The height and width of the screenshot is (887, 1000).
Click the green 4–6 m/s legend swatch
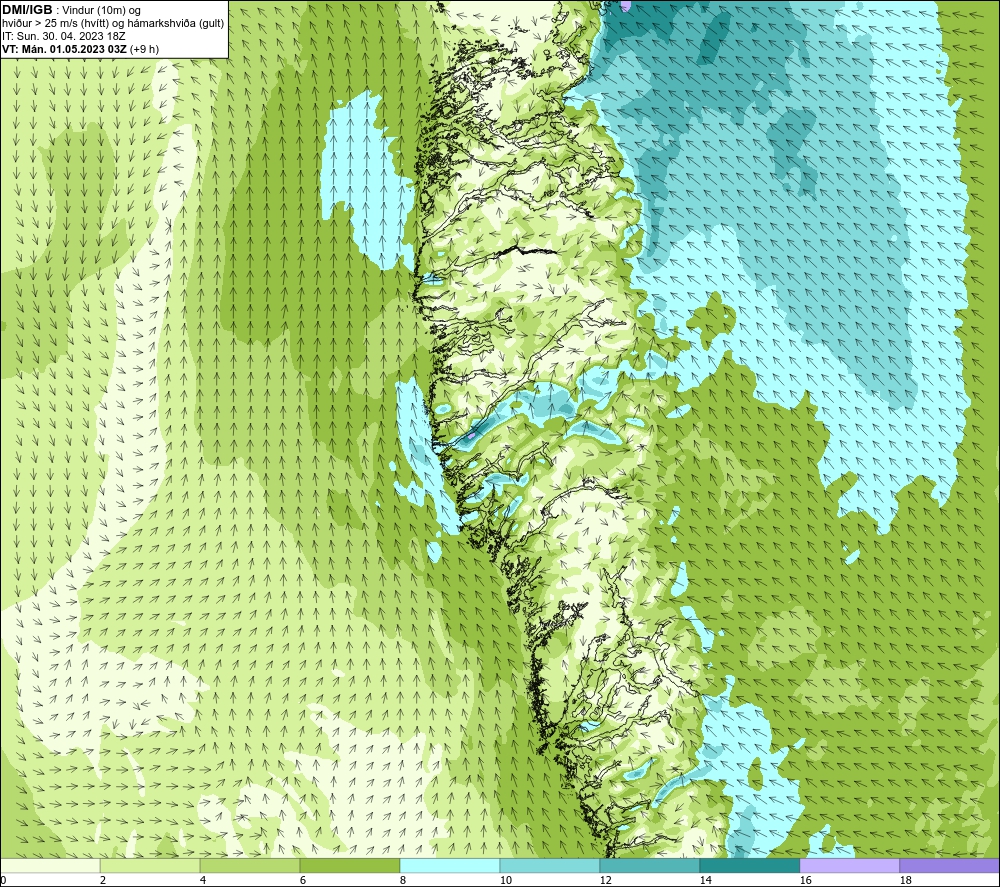[x=250, y=866]
